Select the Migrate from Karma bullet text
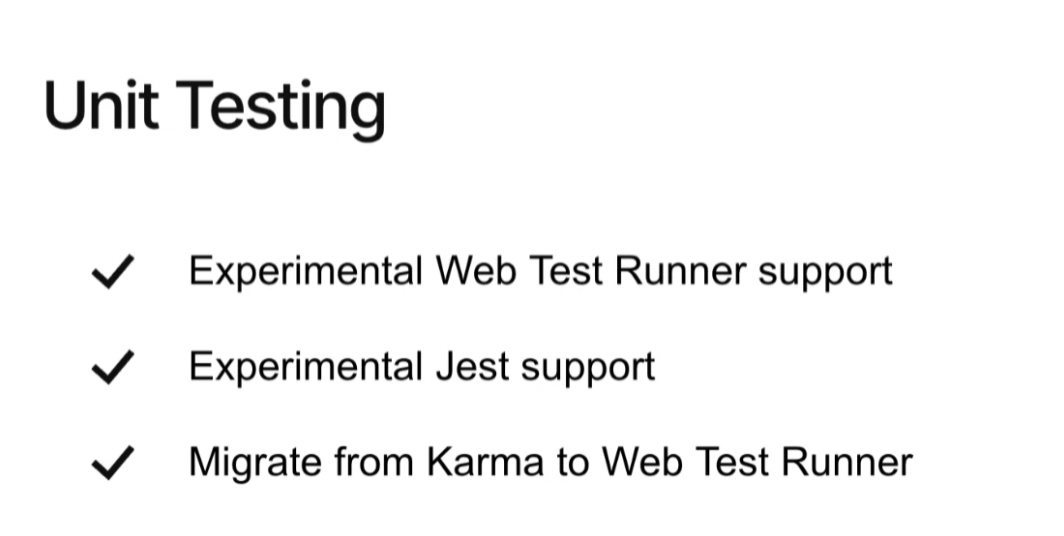This screenshot has height=536, width=1064. pyautogui.click(x=551, y=462)
